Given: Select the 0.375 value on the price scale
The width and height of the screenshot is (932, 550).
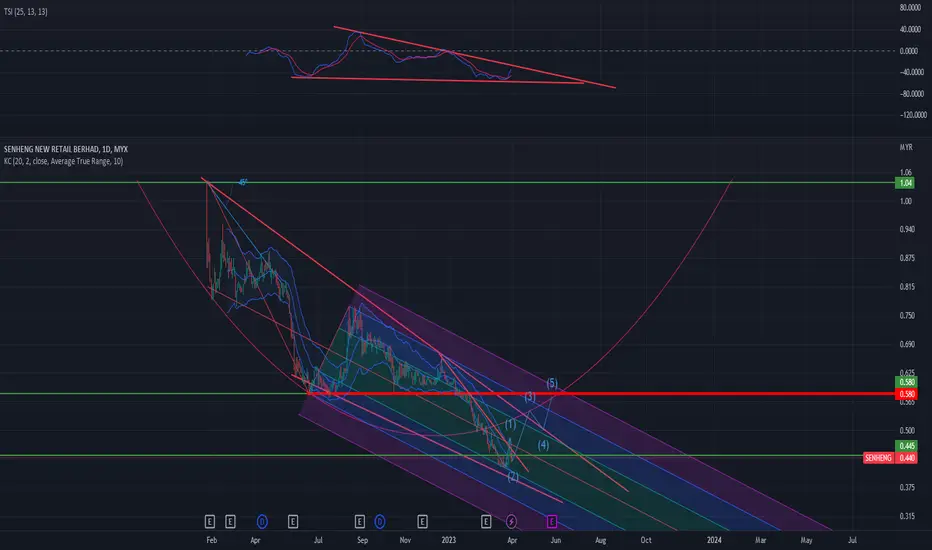Looking at the screenshot, I should click(907, 488).
